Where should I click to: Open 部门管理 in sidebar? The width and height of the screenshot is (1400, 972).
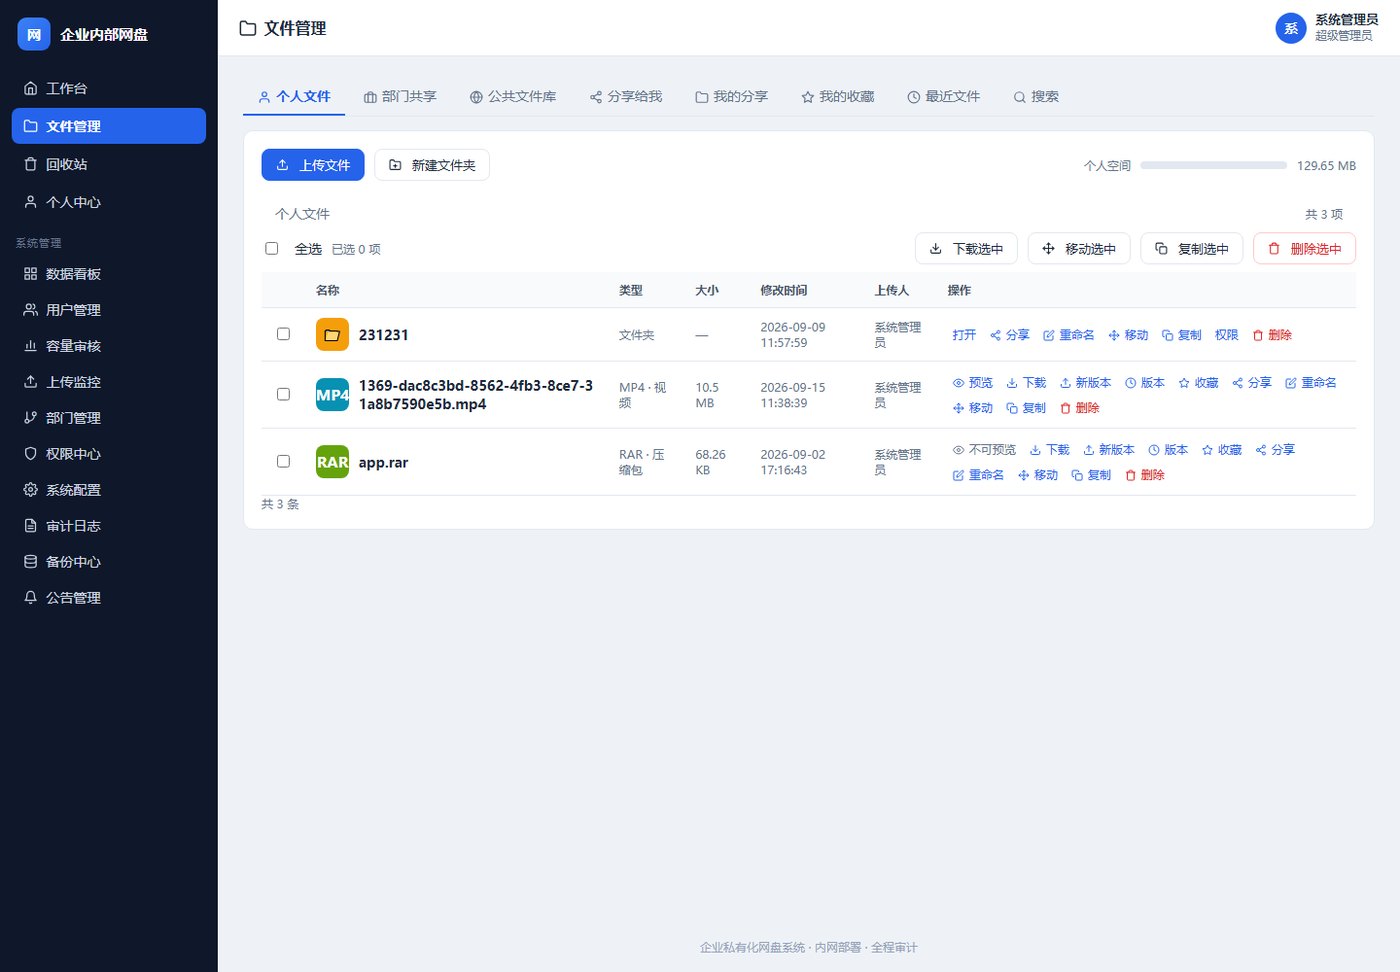click(x=109, y=418)
